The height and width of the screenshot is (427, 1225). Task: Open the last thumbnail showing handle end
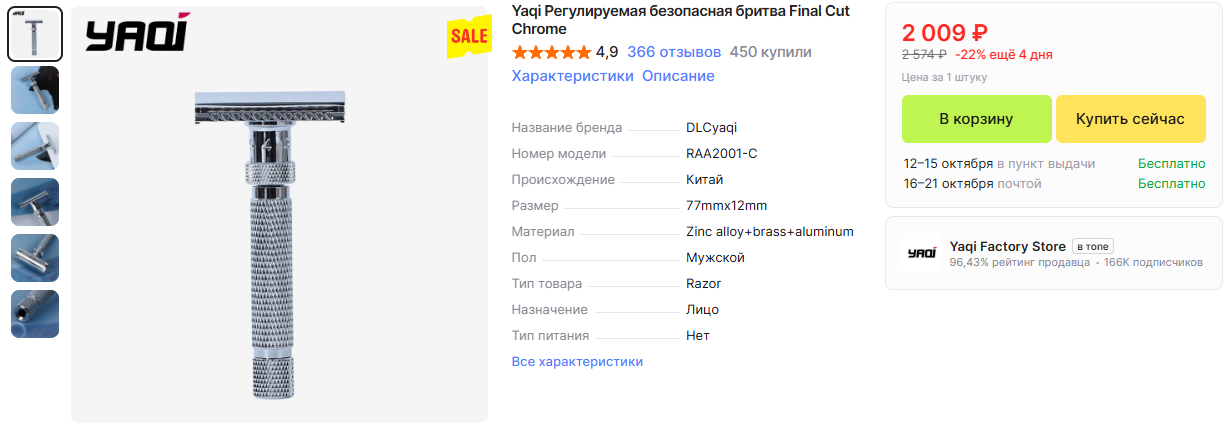point(35,314)
